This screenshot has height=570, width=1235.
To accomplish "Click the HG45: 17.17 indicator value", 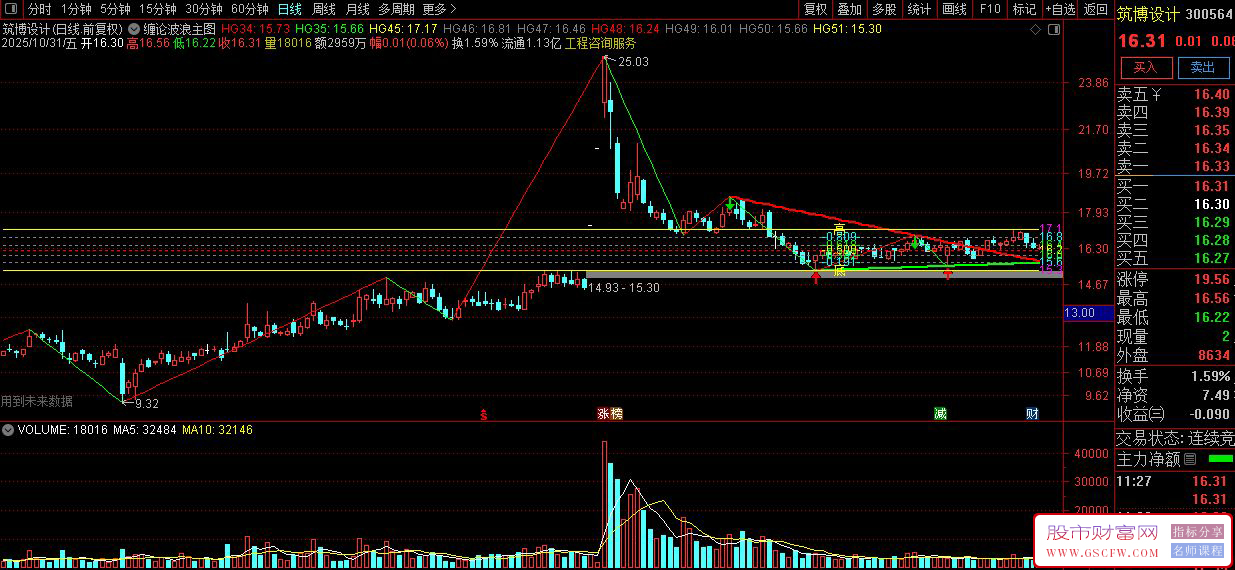I will coord(402,29).
